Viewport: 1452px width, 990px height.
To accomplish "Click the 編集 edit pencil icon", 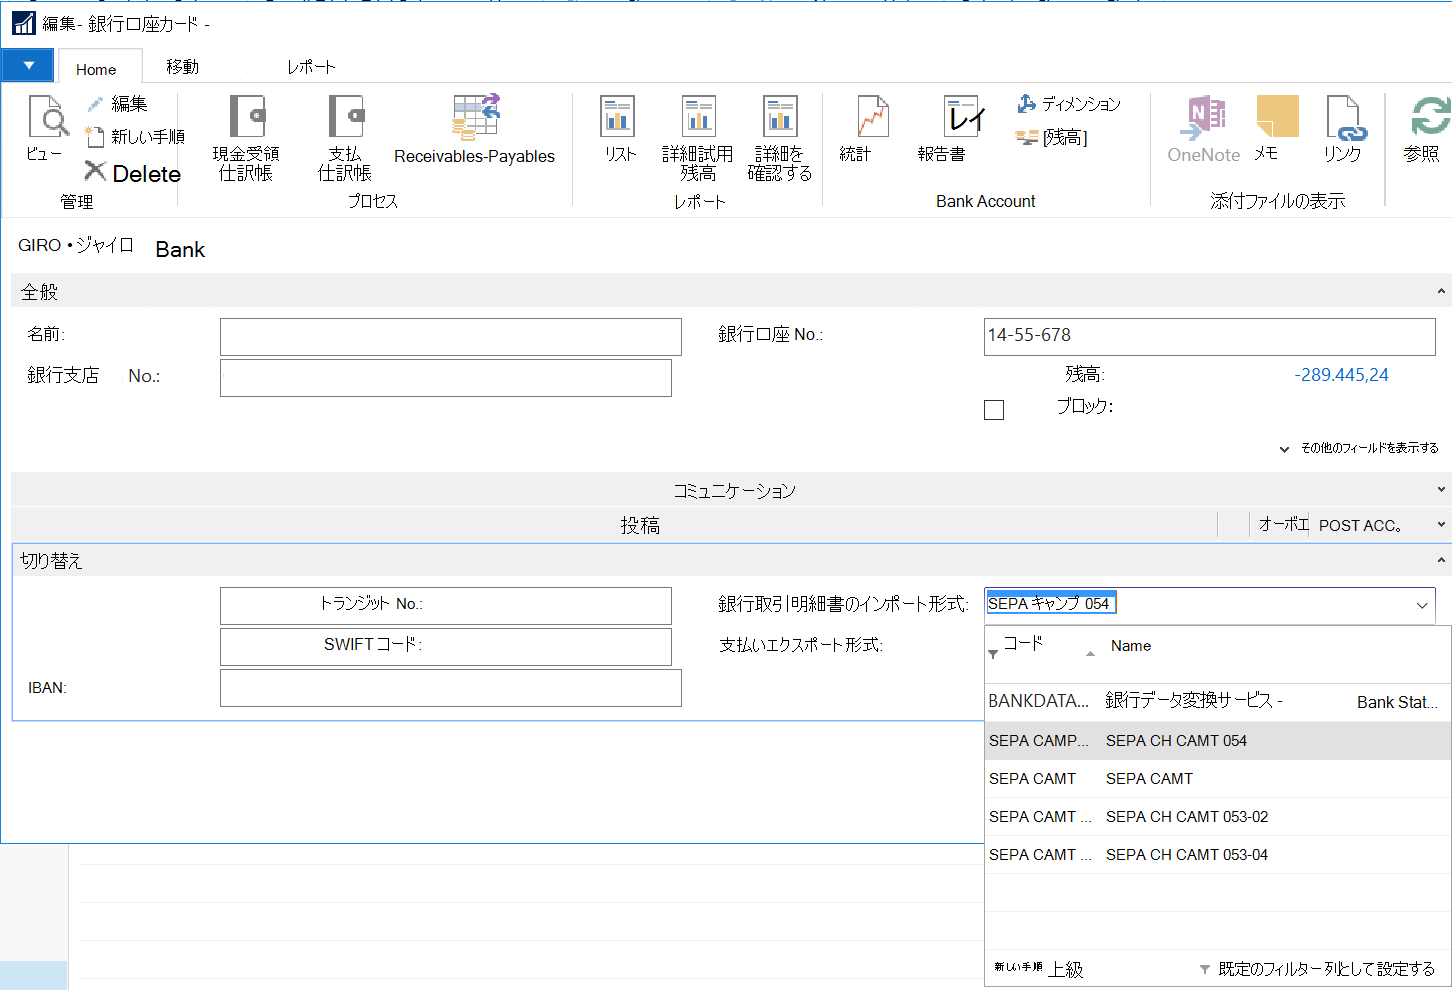I will tap(96, 104).
